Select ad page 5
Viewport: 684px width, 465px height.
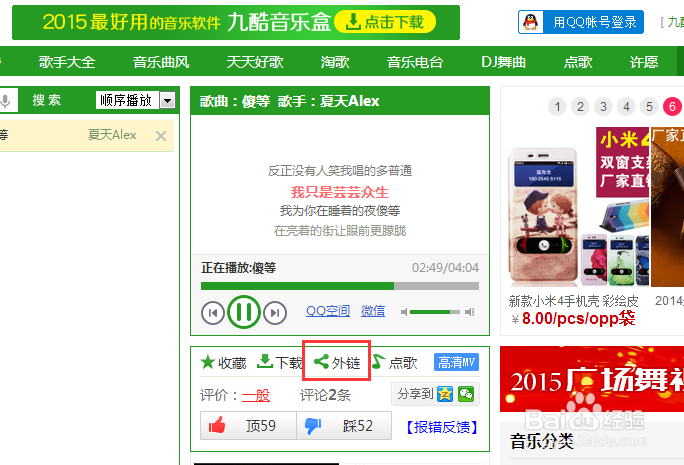(649, 106)
